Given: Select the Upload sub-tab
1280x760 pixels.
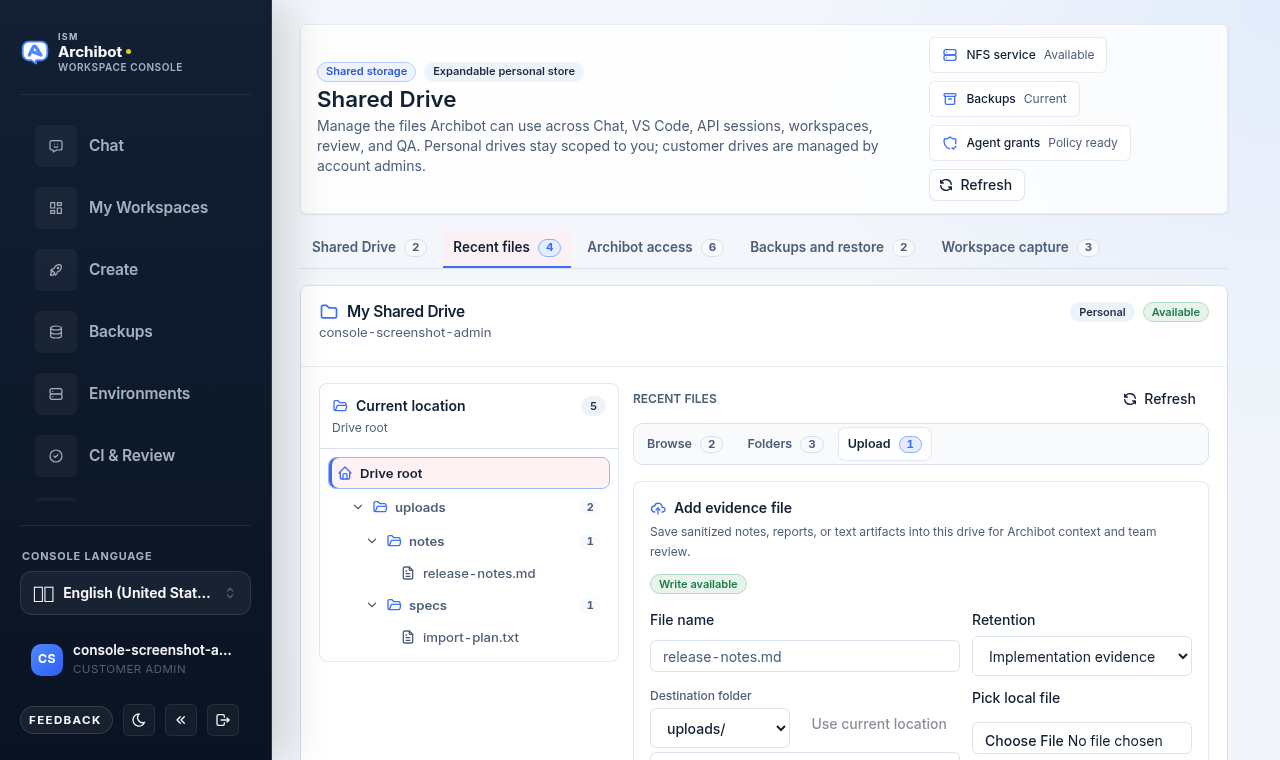Looking at the screenshot, I should click(885, 444).
